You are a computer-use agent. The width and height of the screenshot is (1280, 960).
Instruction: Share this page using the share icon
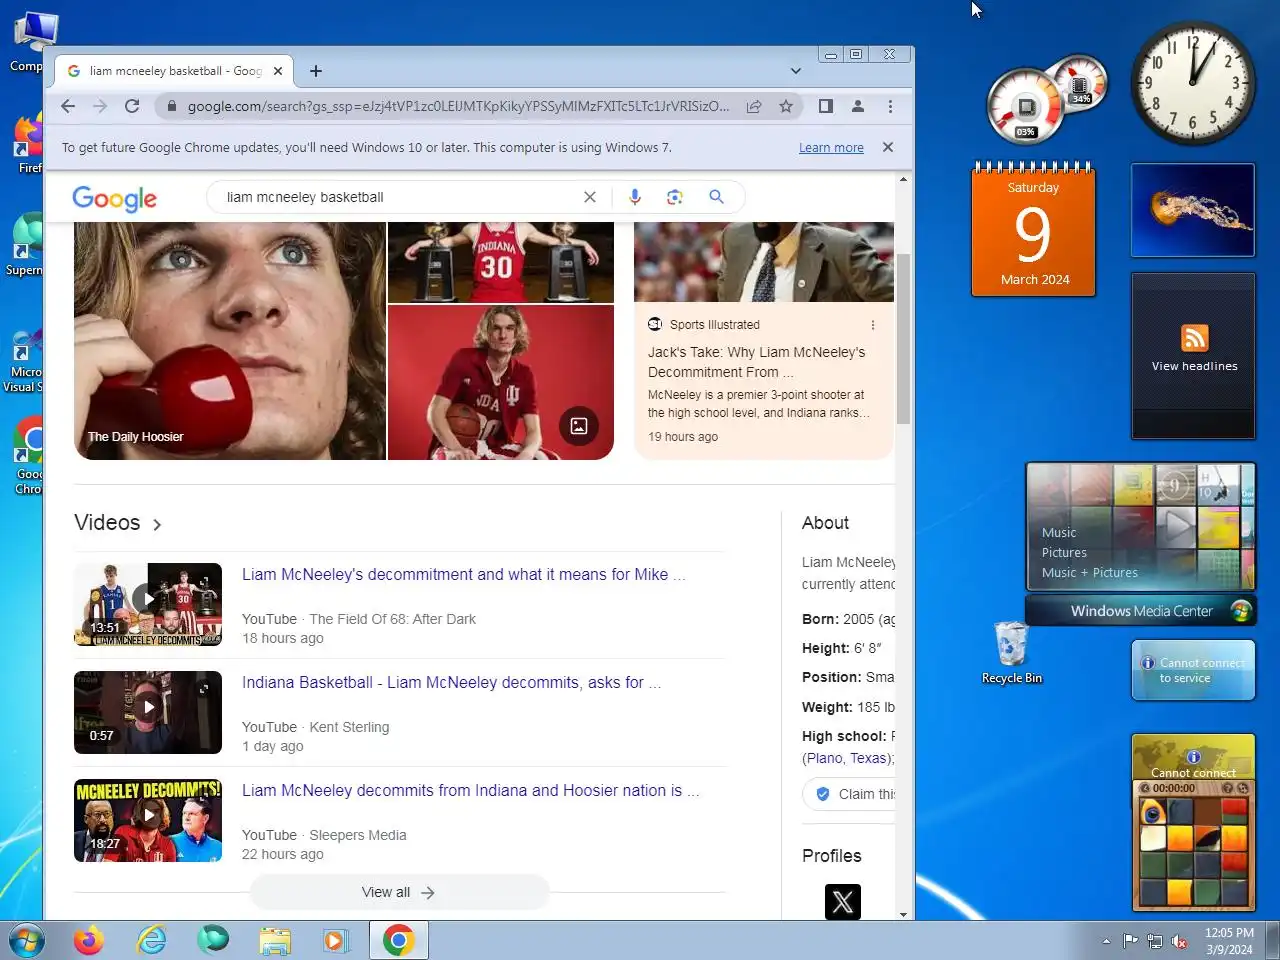[754, 106]
